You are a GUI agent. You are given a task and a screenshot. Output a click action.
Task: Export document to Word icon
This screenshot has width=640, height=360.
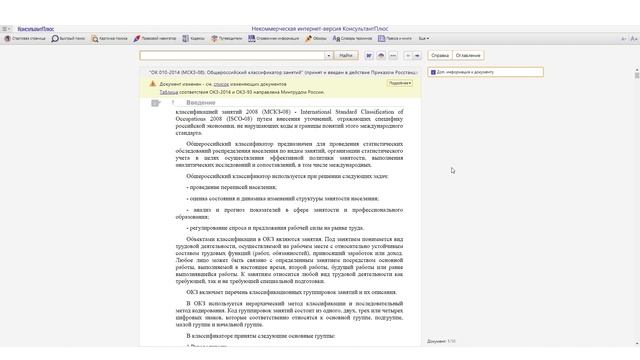[369, 56]
